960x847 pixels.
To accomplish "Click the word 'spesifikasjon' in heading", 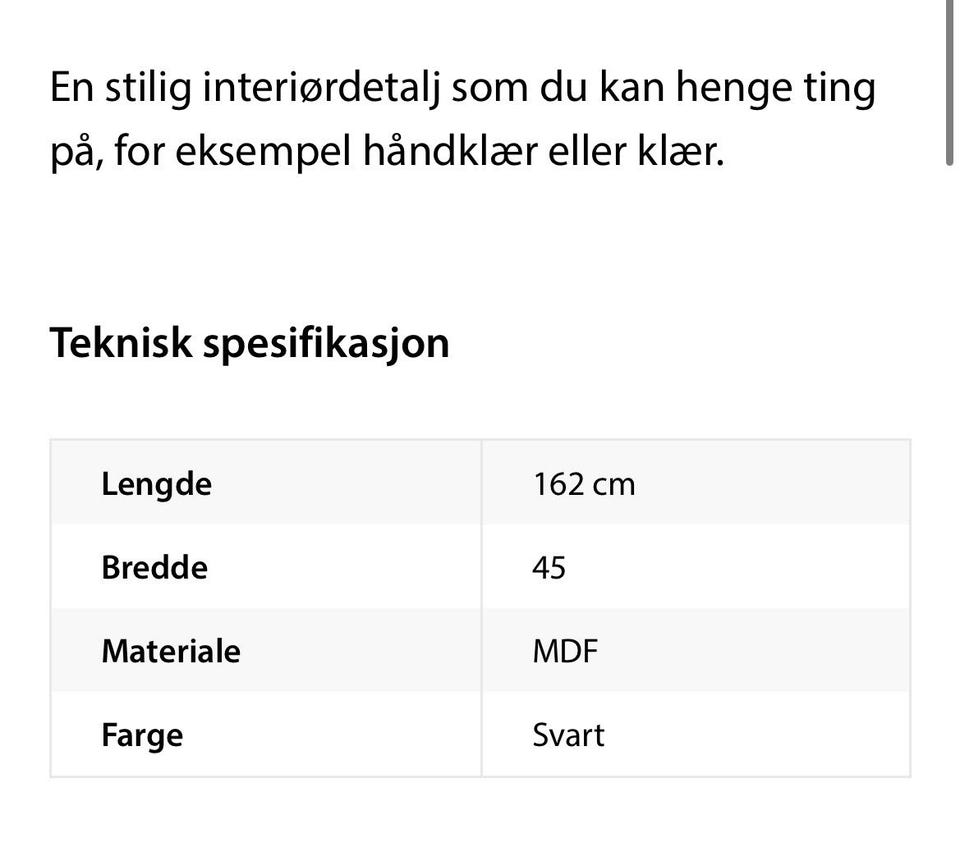I will [x=326, y=345].
